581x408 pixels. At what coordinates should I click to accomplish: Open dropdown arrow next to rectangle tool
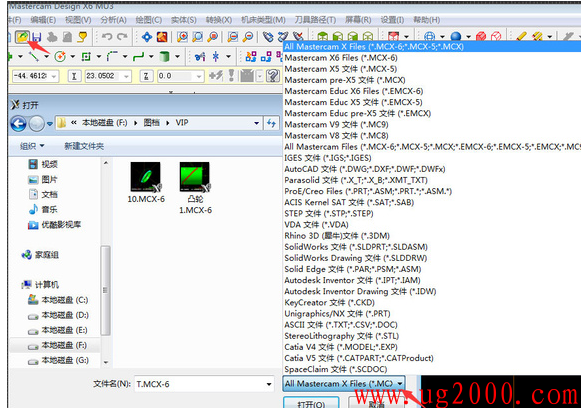(99, 56)
